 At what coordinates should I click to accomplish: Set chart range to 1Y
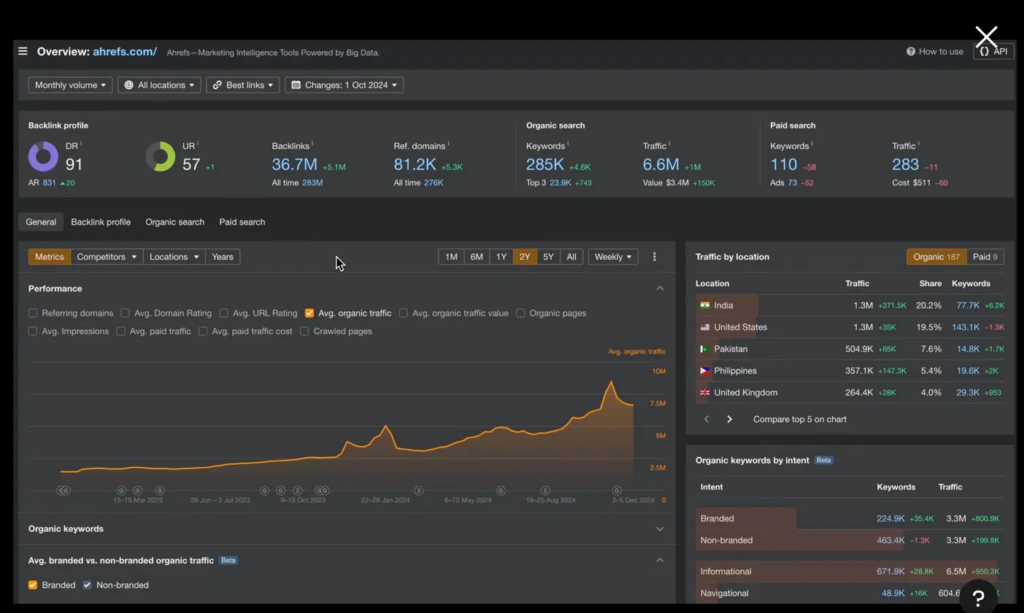point(501,257)
